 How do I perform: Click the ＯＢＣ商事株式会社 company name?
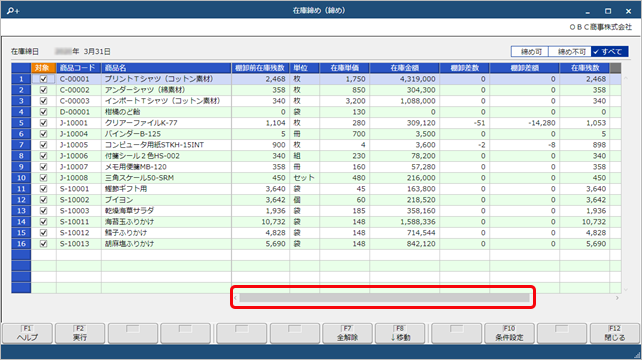click(x=601, y=27)
